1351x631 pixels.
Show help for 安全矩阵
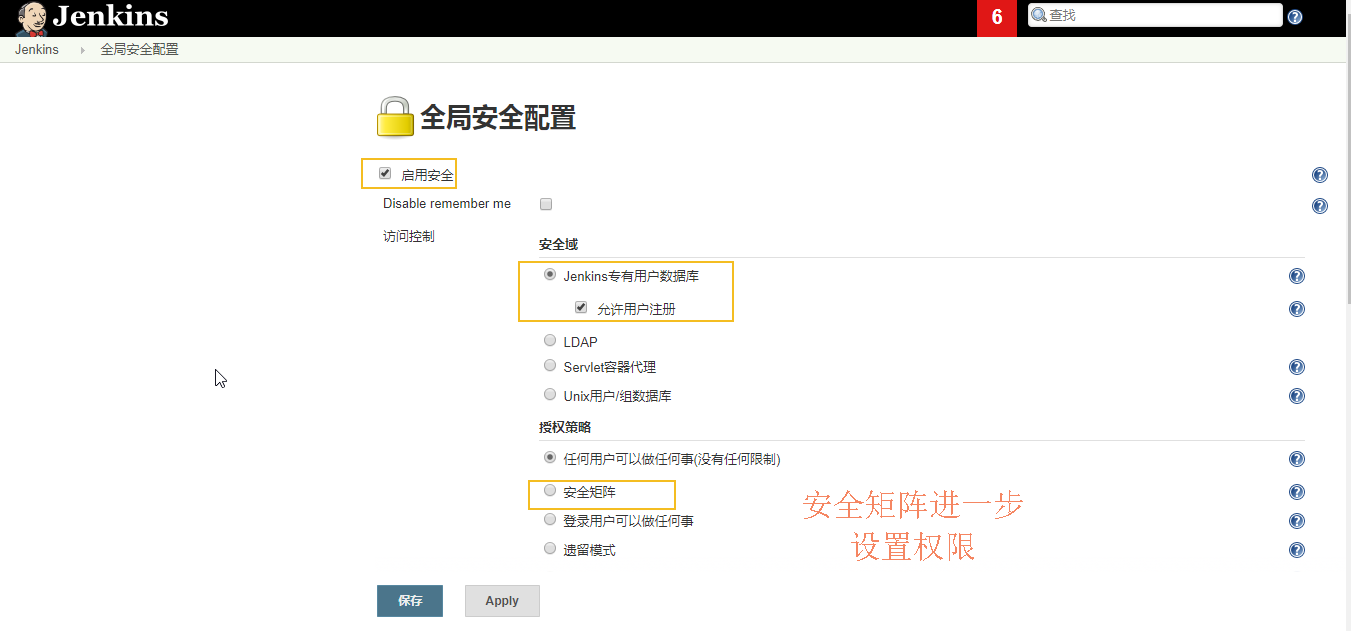click(1297, 492)
